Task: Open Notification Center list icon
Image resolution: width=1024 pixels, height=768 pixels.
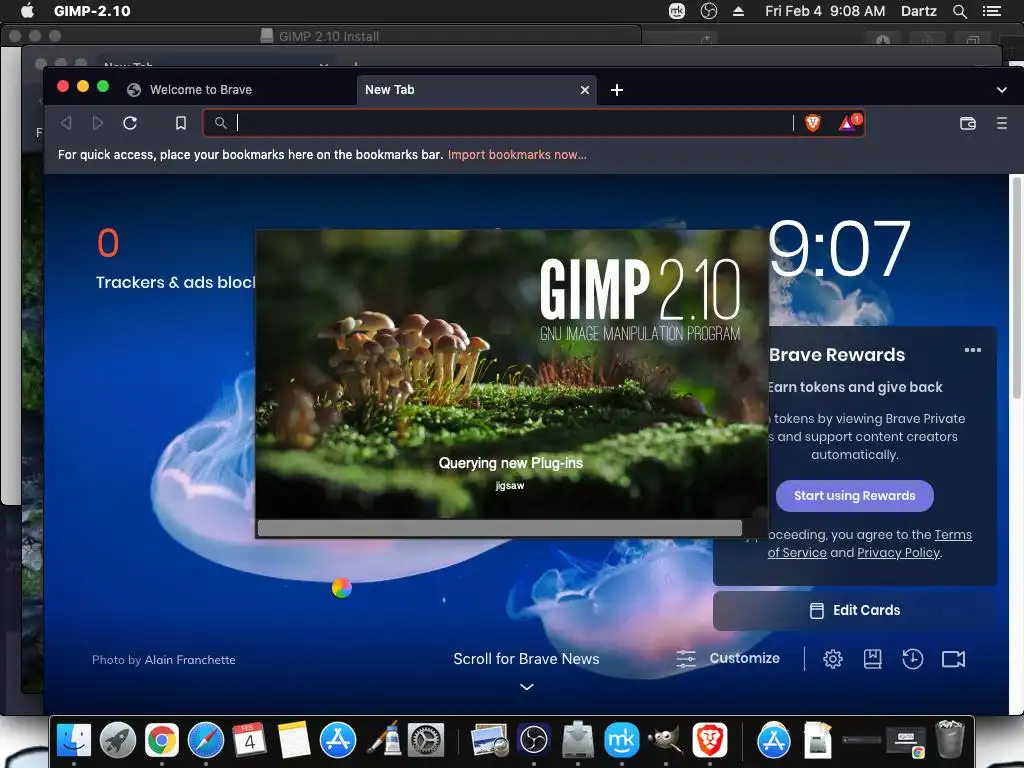Action: click(992, 10)
